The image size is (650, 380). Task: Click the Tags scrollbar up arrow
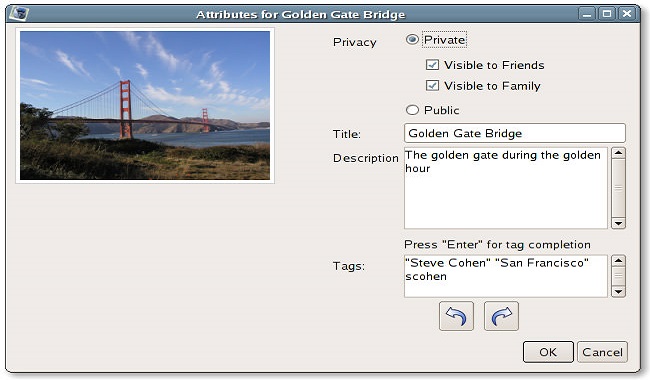click(618, 261)
